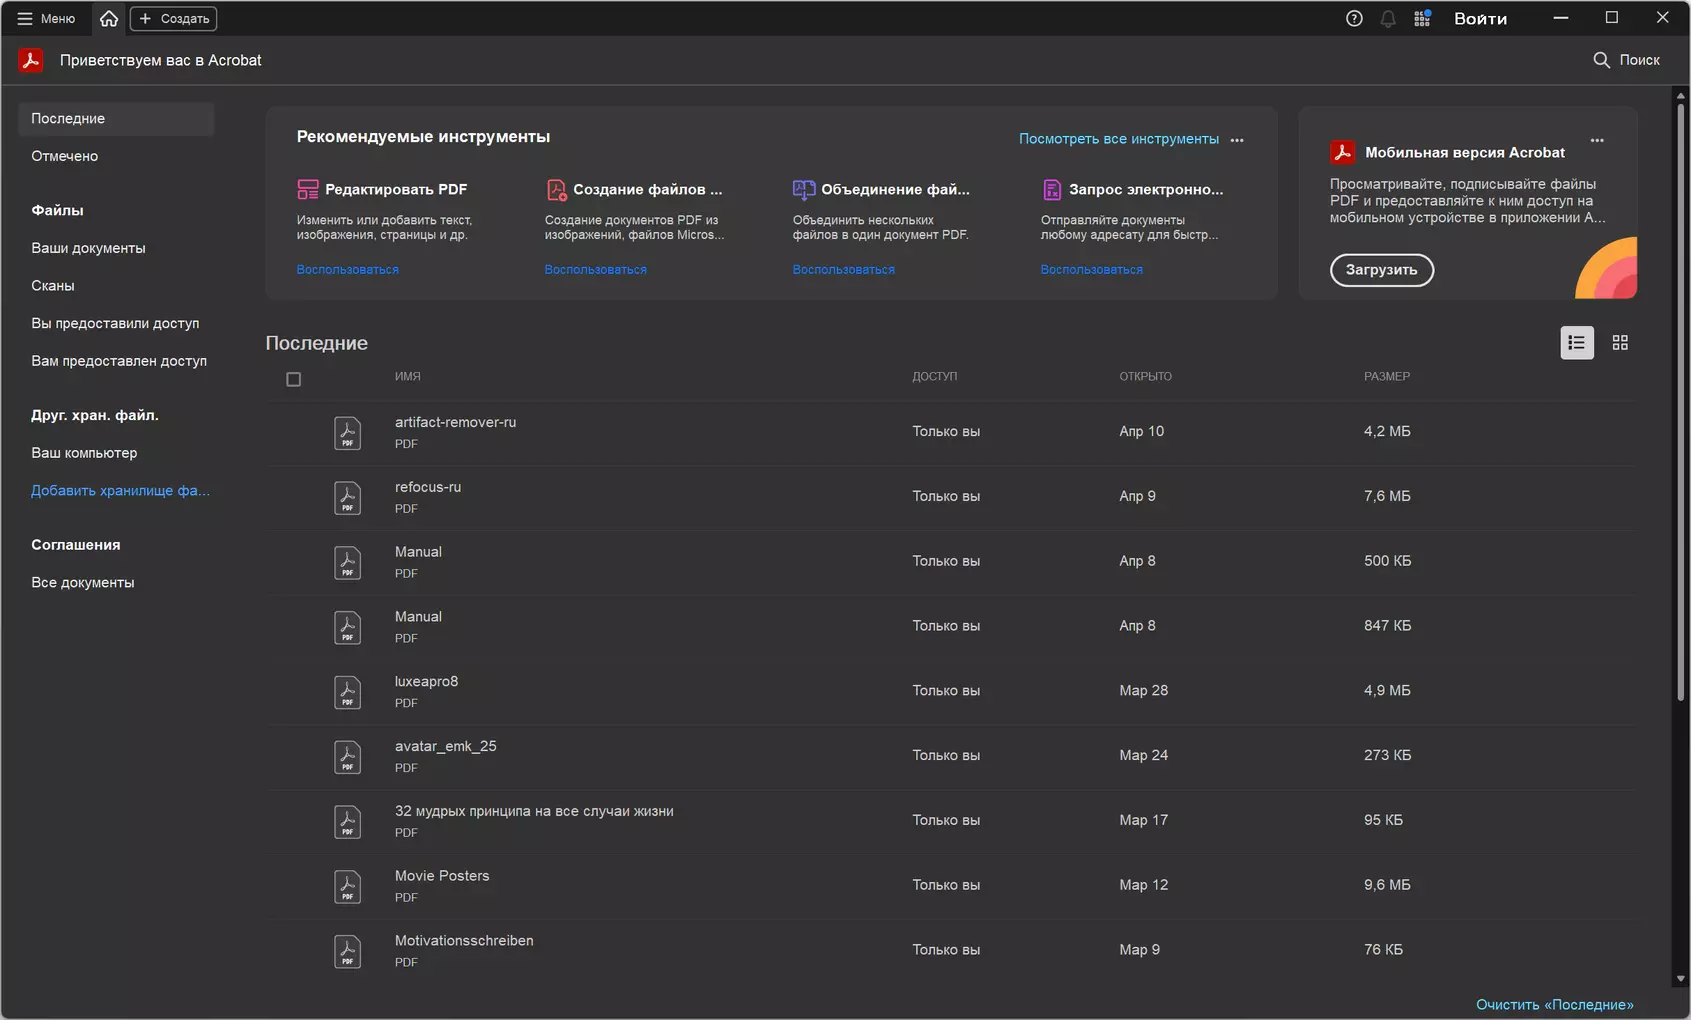Click the Clear Recent link
1691x1020 pixels.
coord(1554,1004)
